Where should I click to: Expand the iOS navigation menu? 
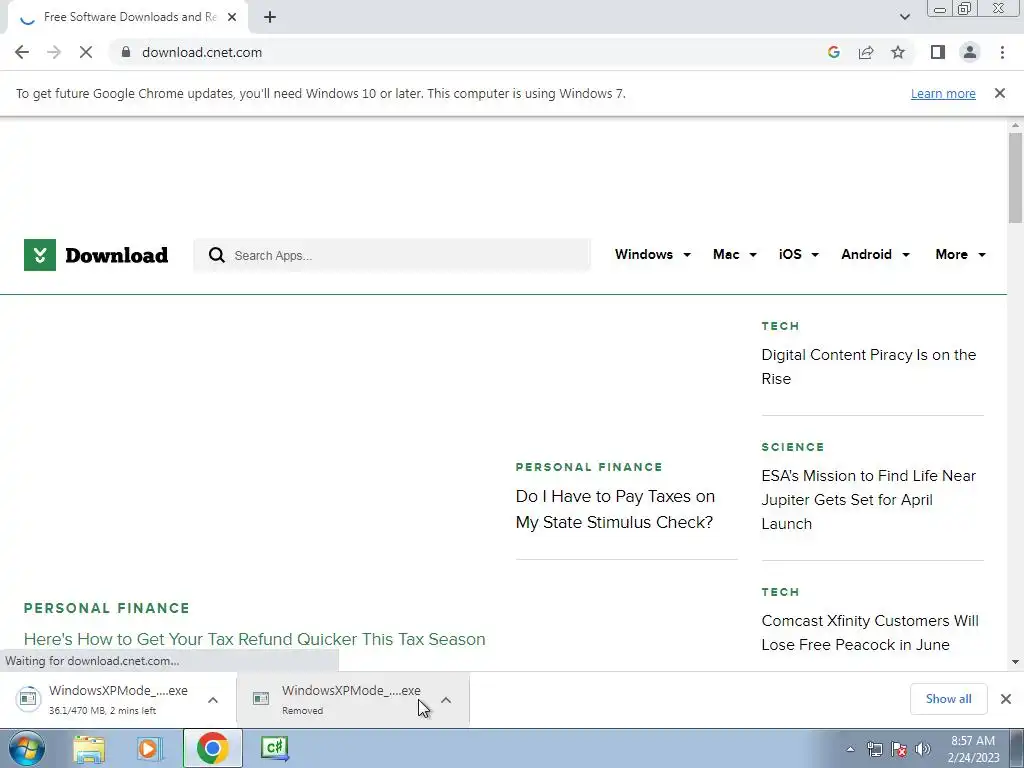click(x=798, y=255)
